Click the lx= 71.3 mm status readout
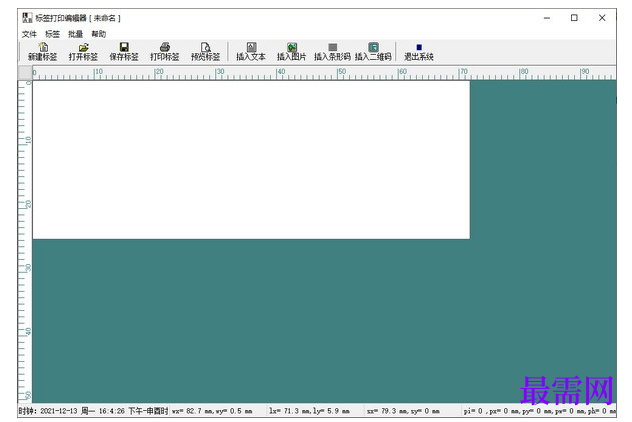 [310, 411]
